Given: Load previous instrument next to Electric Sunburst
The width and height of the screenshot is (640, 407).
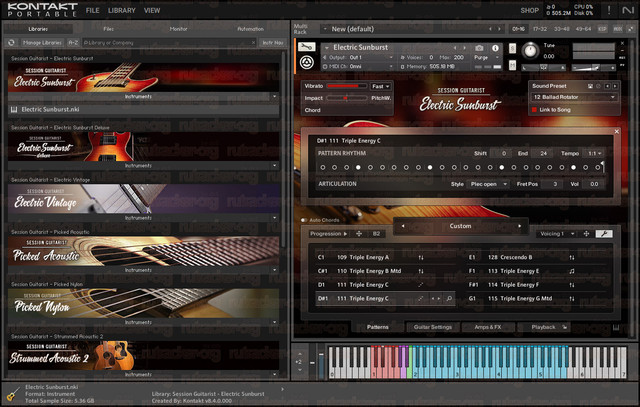Looking at the screenshot, I should (455, 48).
